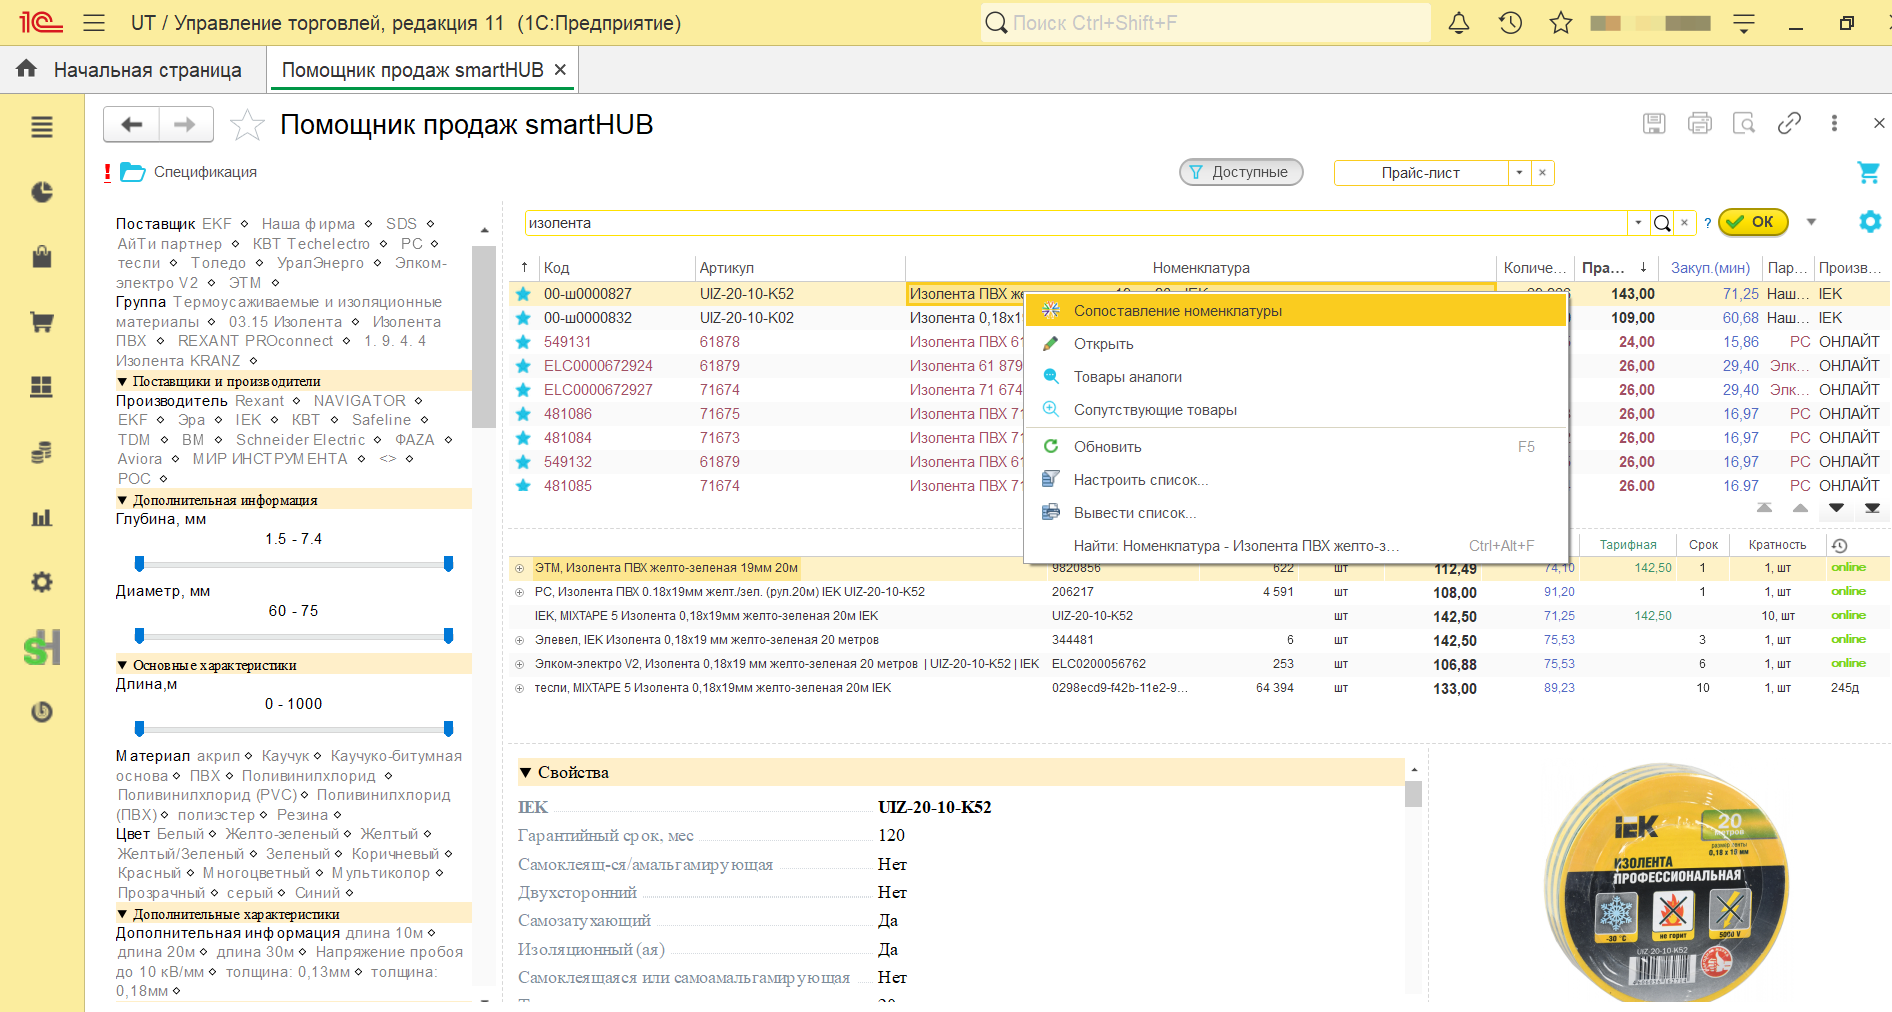Click the favorites star in the title bar
Image resolution: width=1892 pixels, height=1012 pixels.
pyautogui.click(x=1560, y=23)
